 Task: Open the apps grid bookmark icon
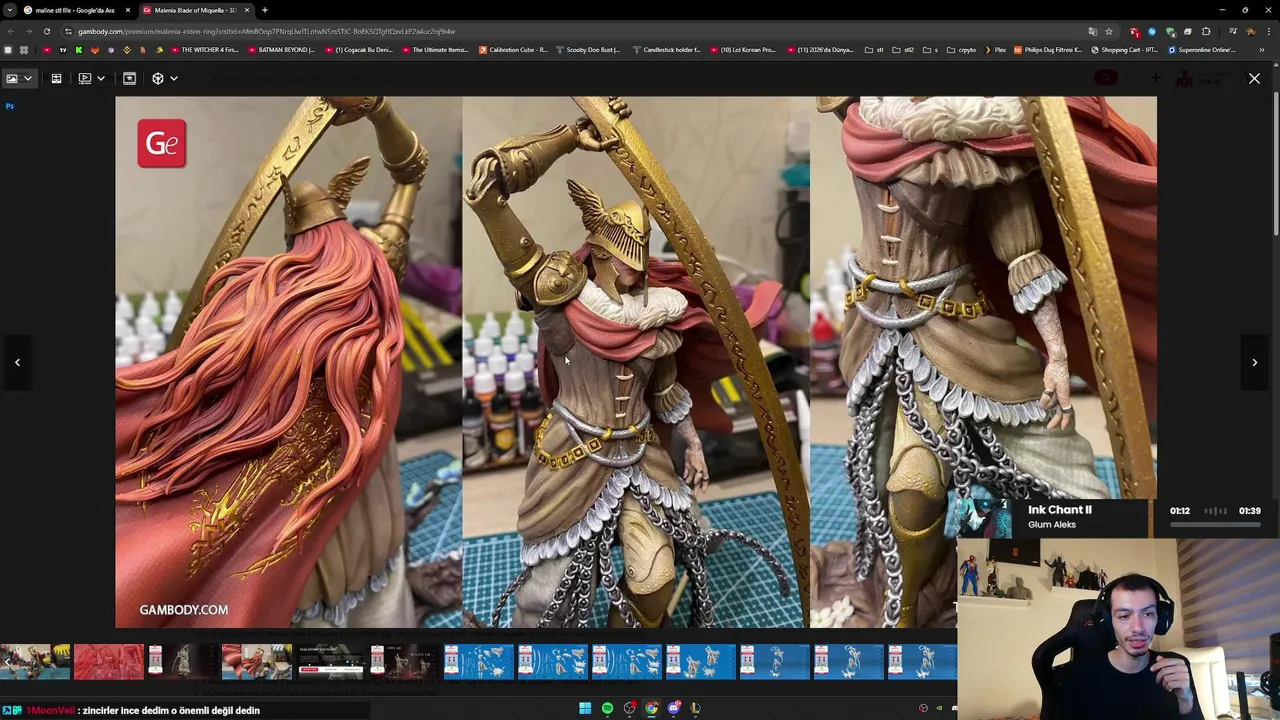click(x=24, y=50)
